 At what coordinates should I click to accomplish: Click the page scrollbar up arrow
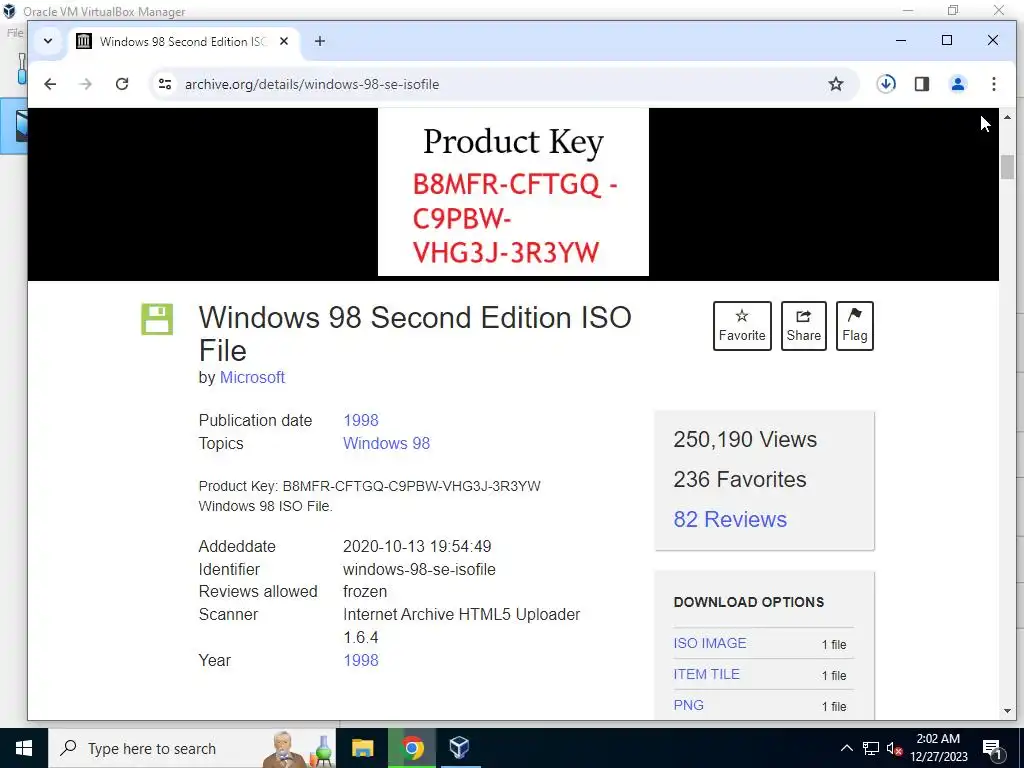click(1007, 118)
